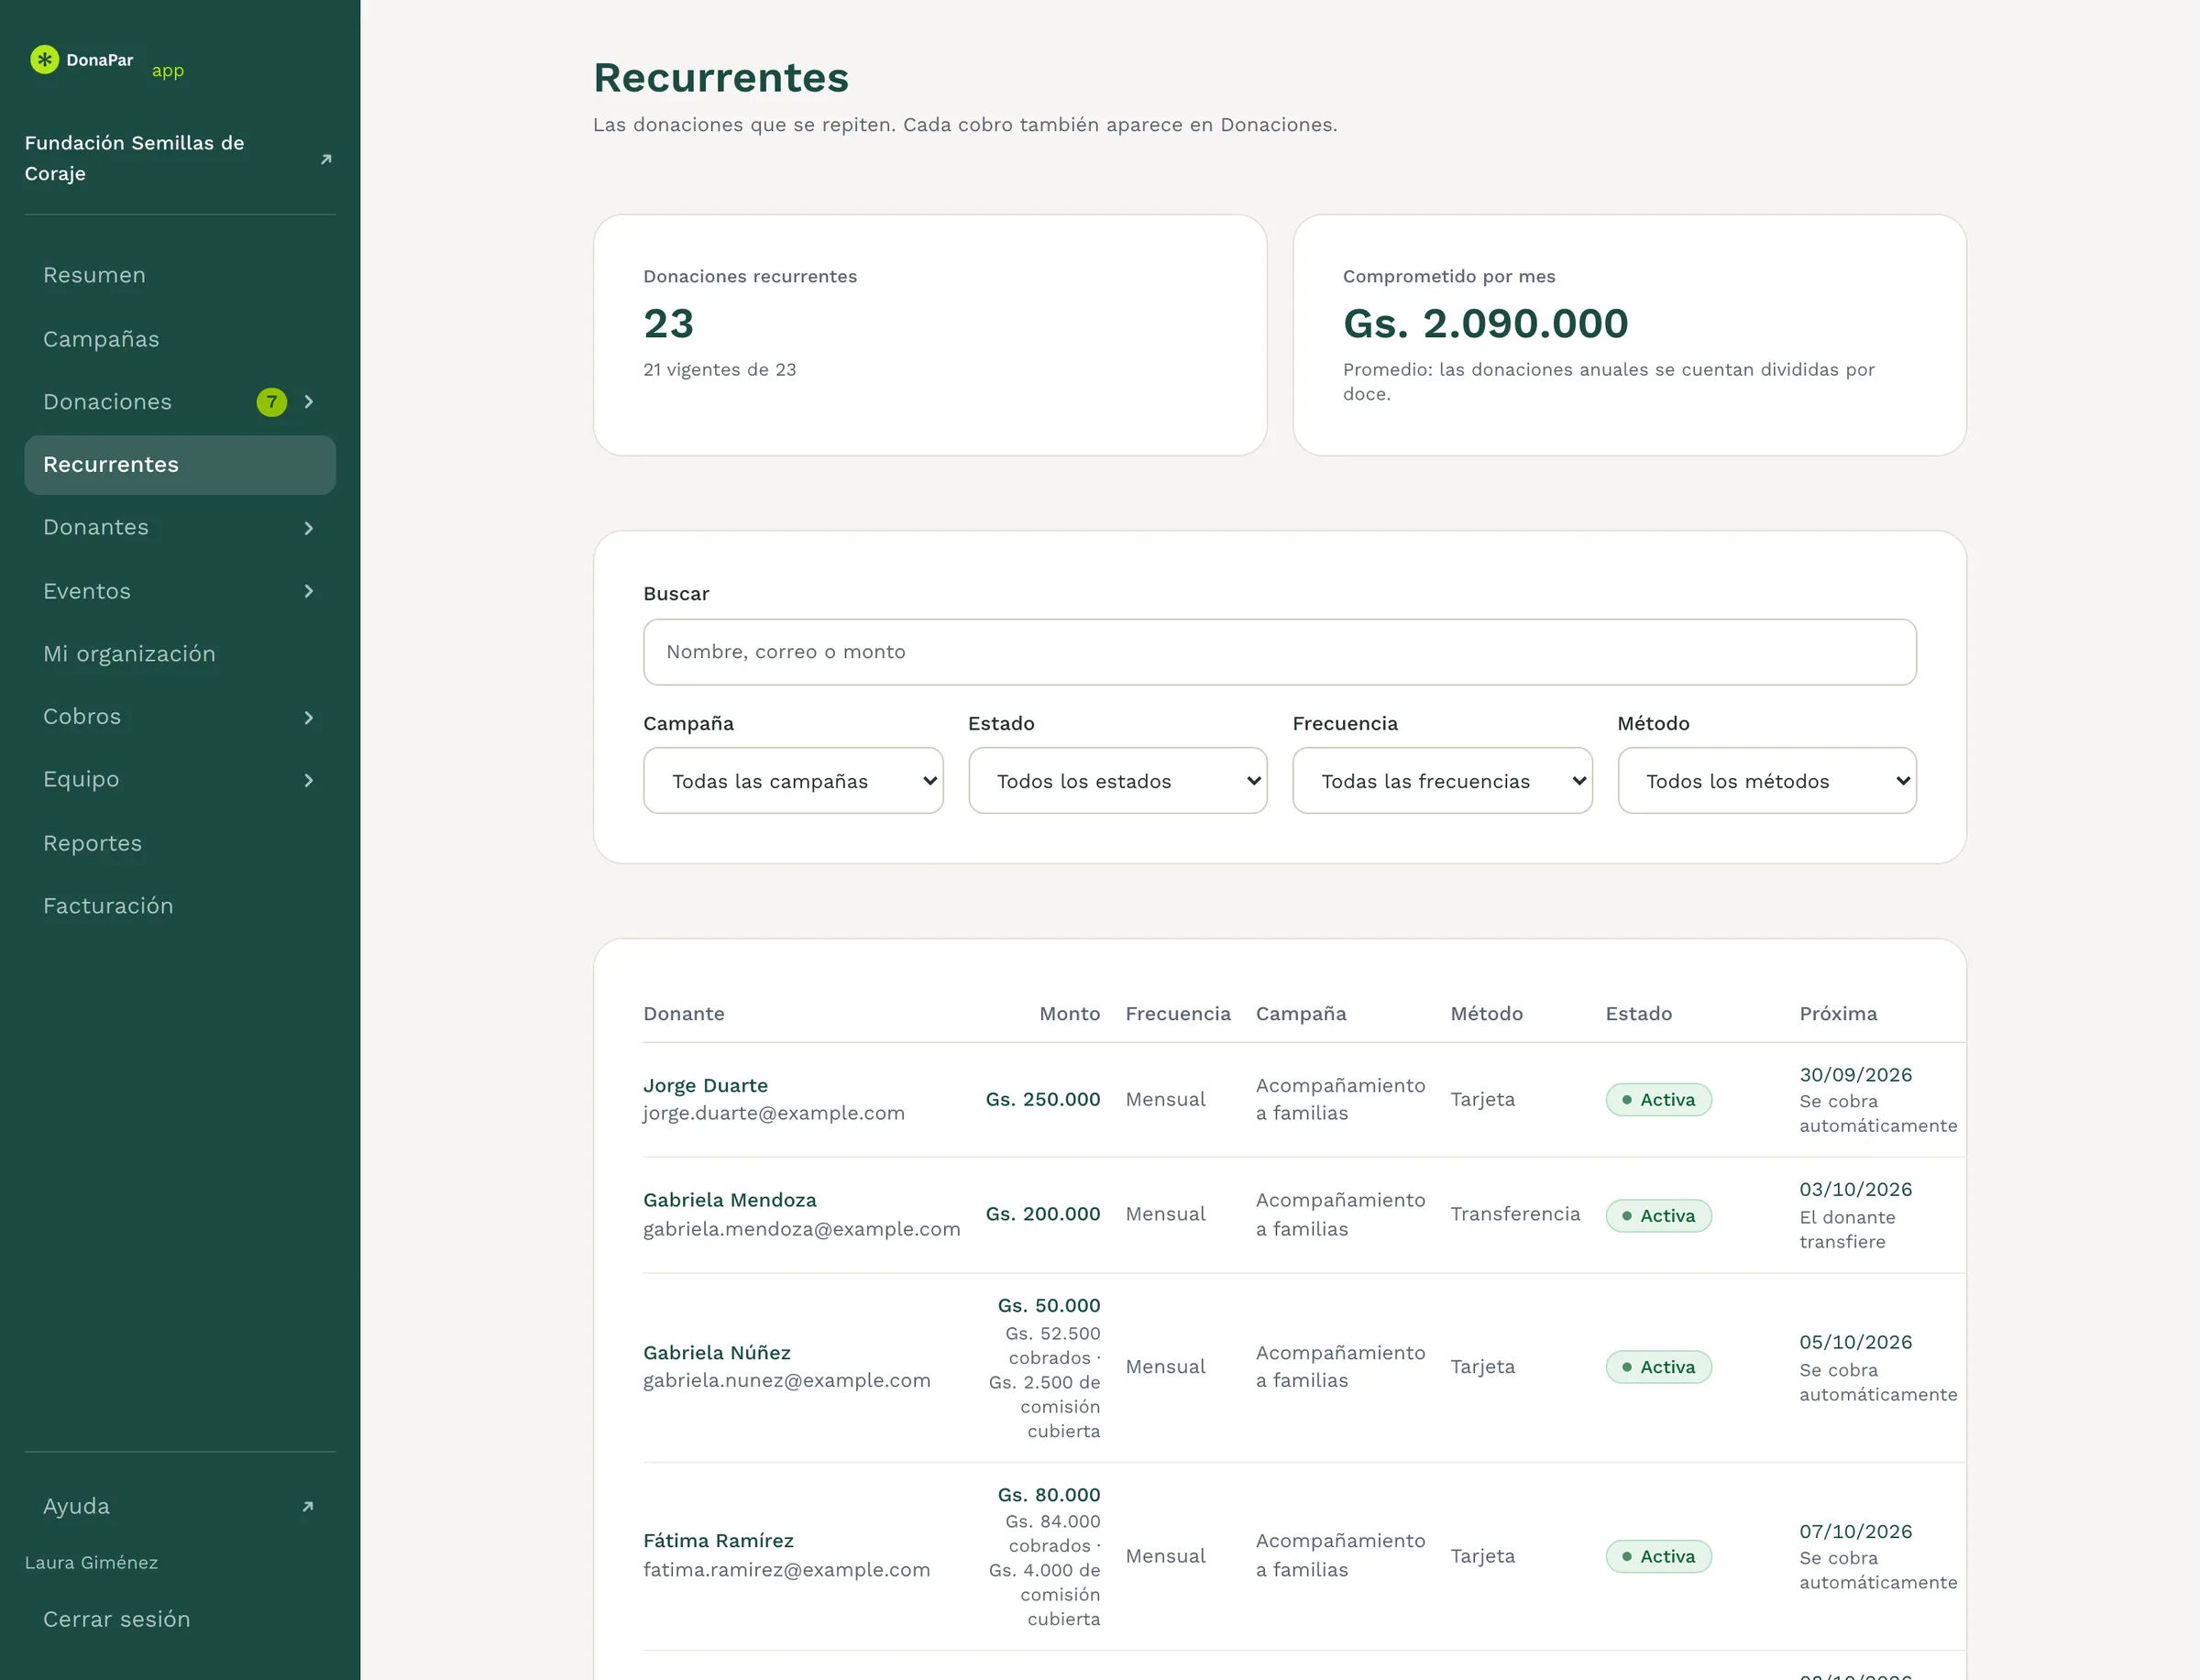
Task: Click jorge.duarte@example.com email
Action: [x=774, y=1113]
